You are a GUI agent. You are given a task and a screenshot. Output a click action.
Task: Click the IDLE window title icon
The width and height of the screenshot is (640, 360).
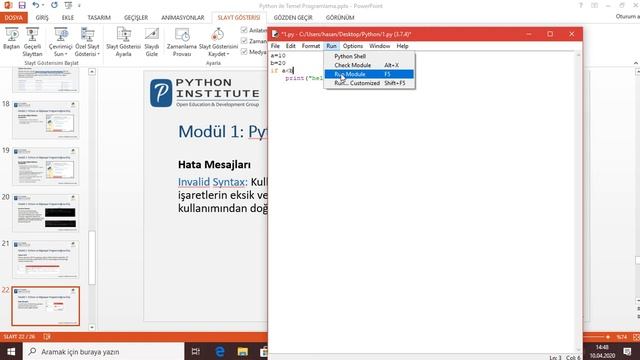(x=276, y=34)
